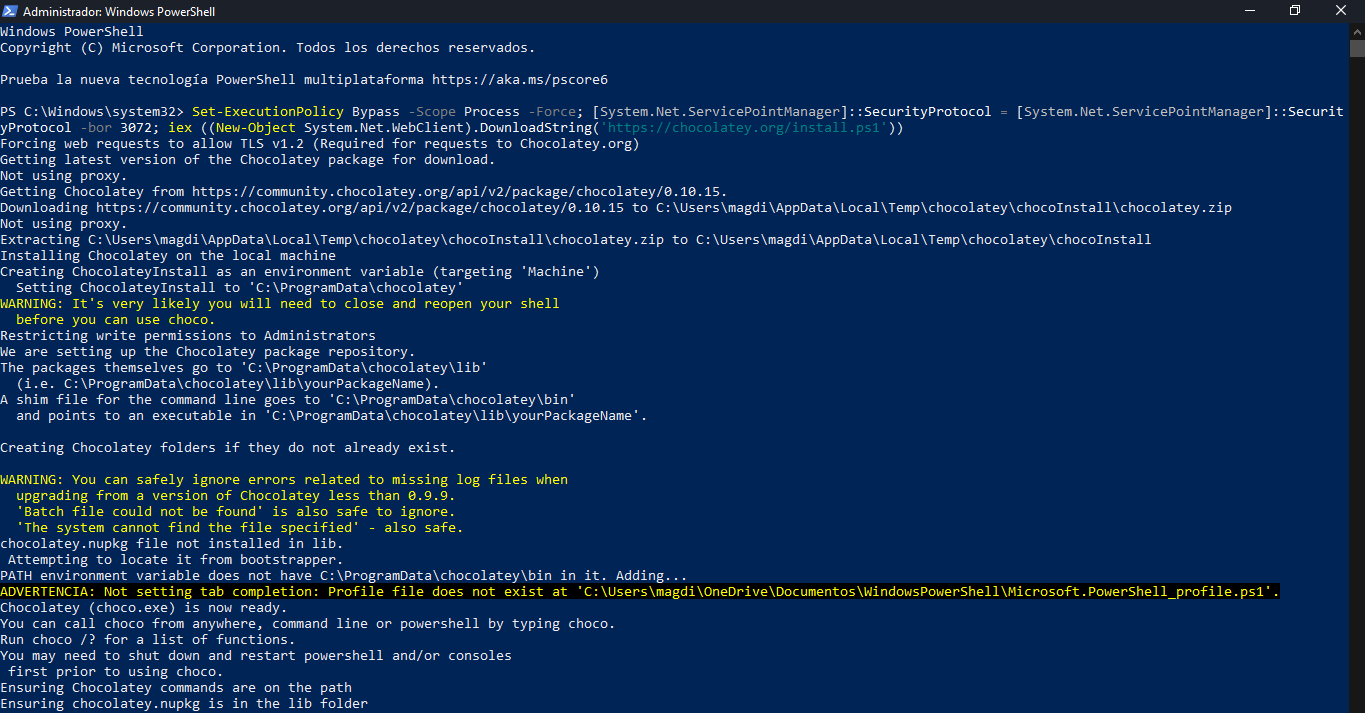Screen dimensions: 1365x713
Task: Click 'Creating ChocolateyInstall as an environment variable' line
Action: pyautogui.click(x=300, y=272)
